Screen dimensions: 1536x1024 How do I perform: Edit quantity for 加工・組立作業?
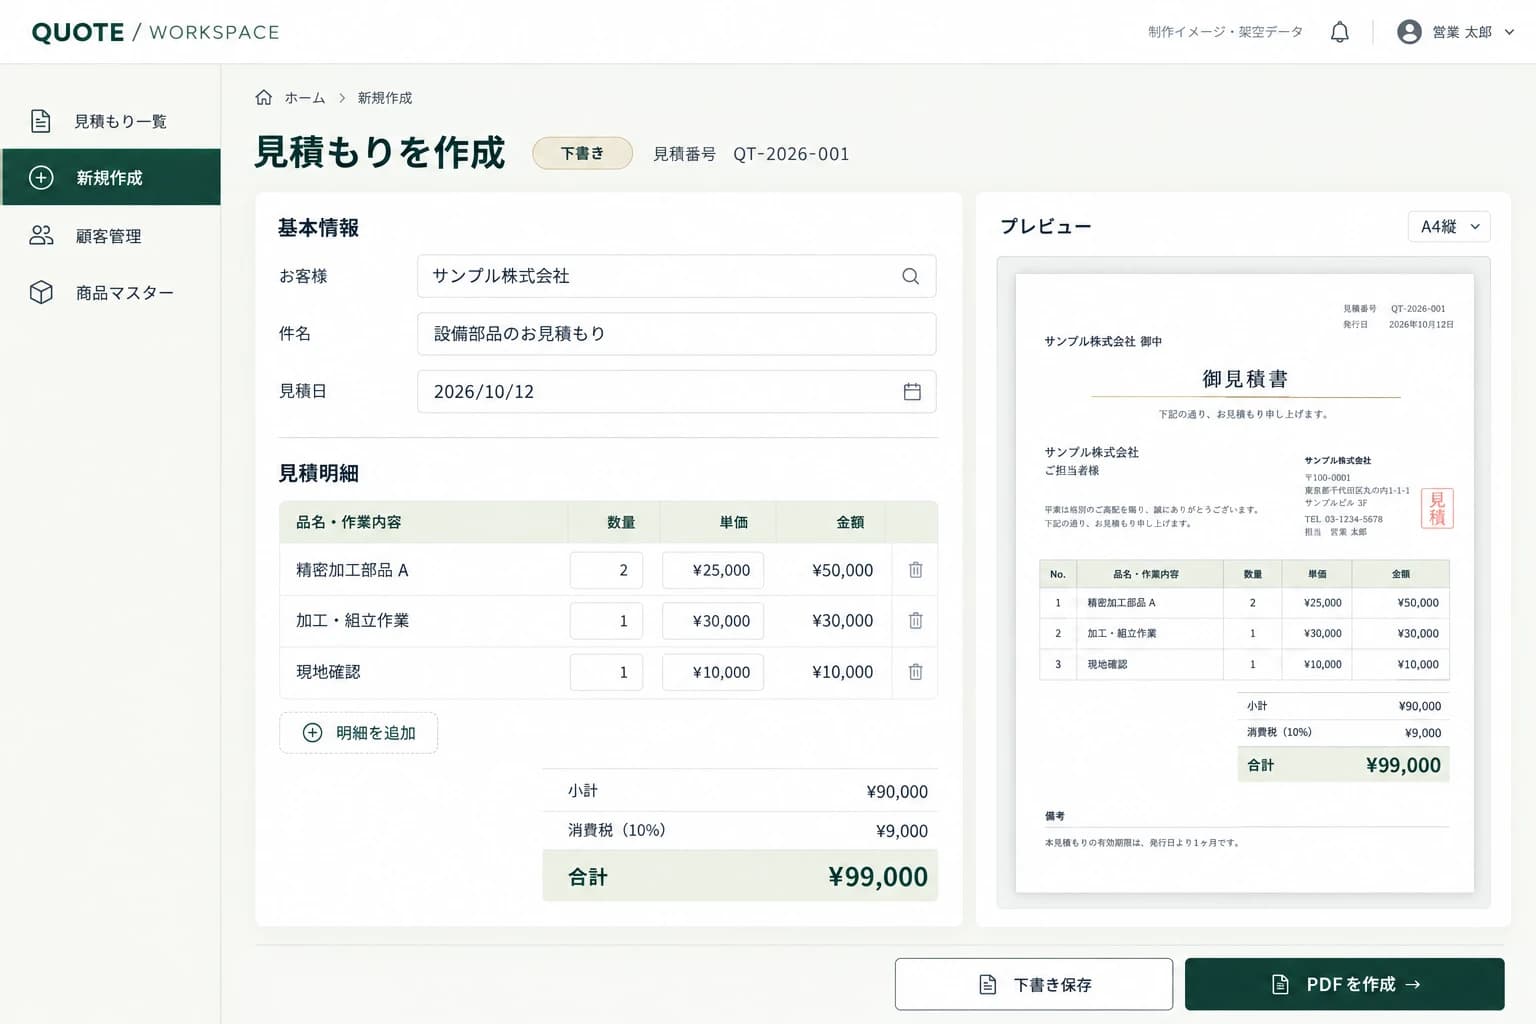click(x=606, y=621)
